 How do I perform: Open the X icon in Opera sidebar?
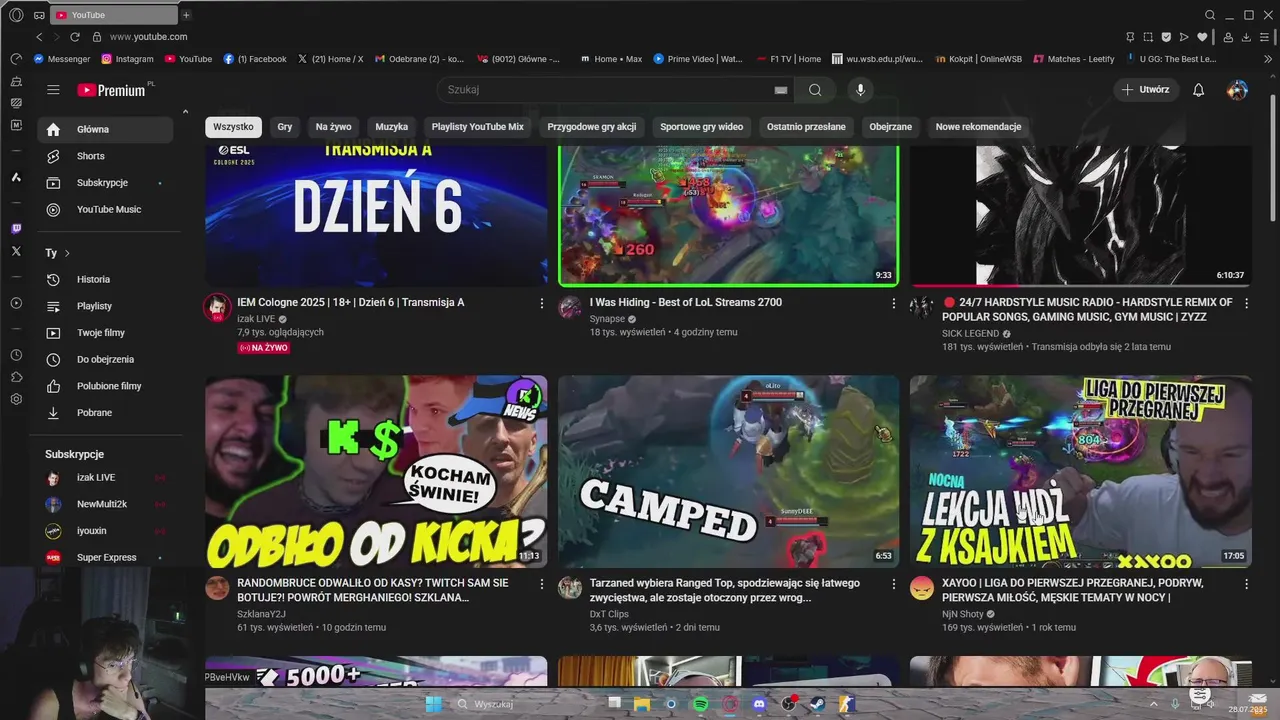[16, 251]
